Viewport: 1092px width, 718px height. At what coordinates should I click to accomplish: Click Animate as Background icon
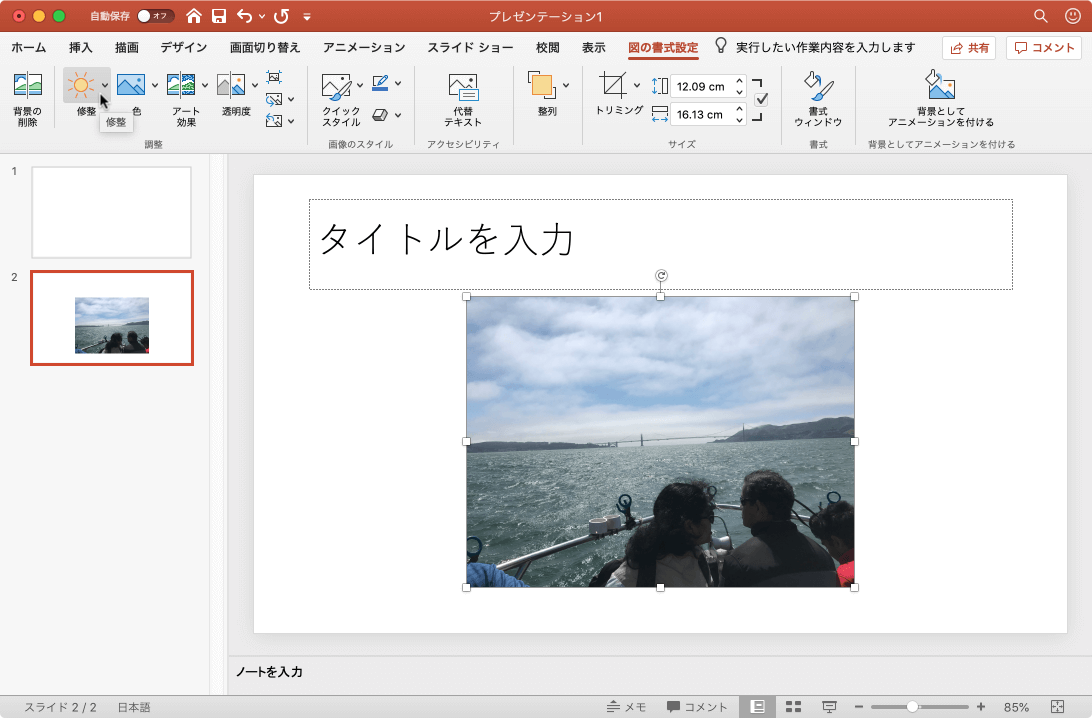[940, 87]
